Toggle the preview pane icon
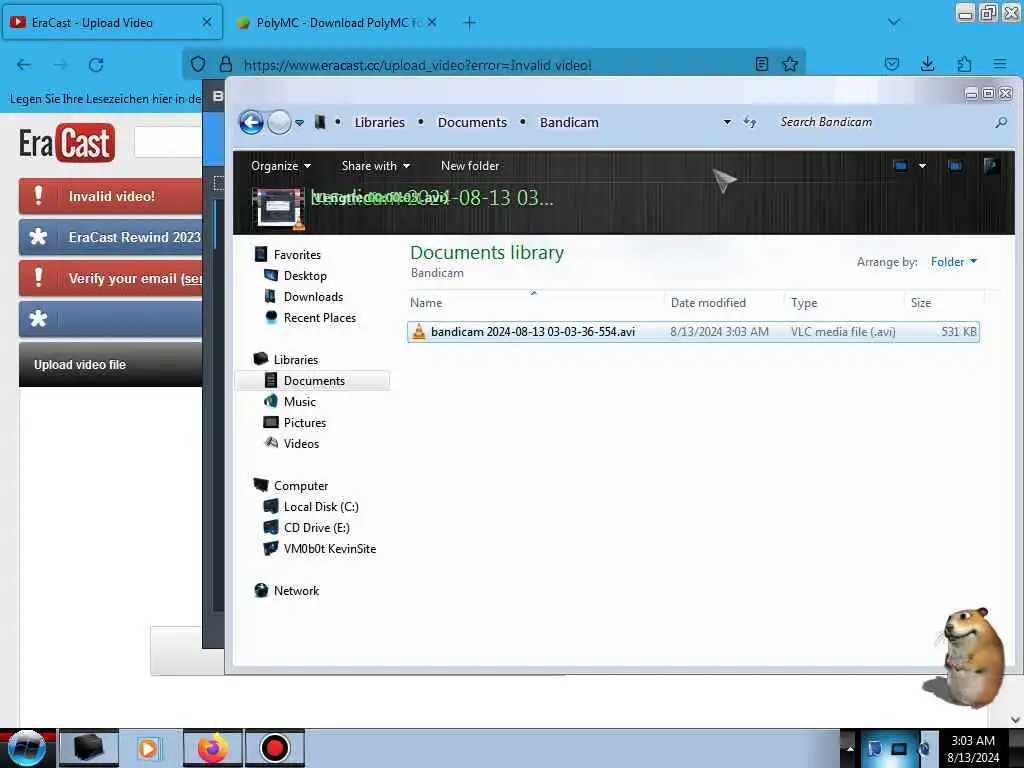 [x=955, y=166]
